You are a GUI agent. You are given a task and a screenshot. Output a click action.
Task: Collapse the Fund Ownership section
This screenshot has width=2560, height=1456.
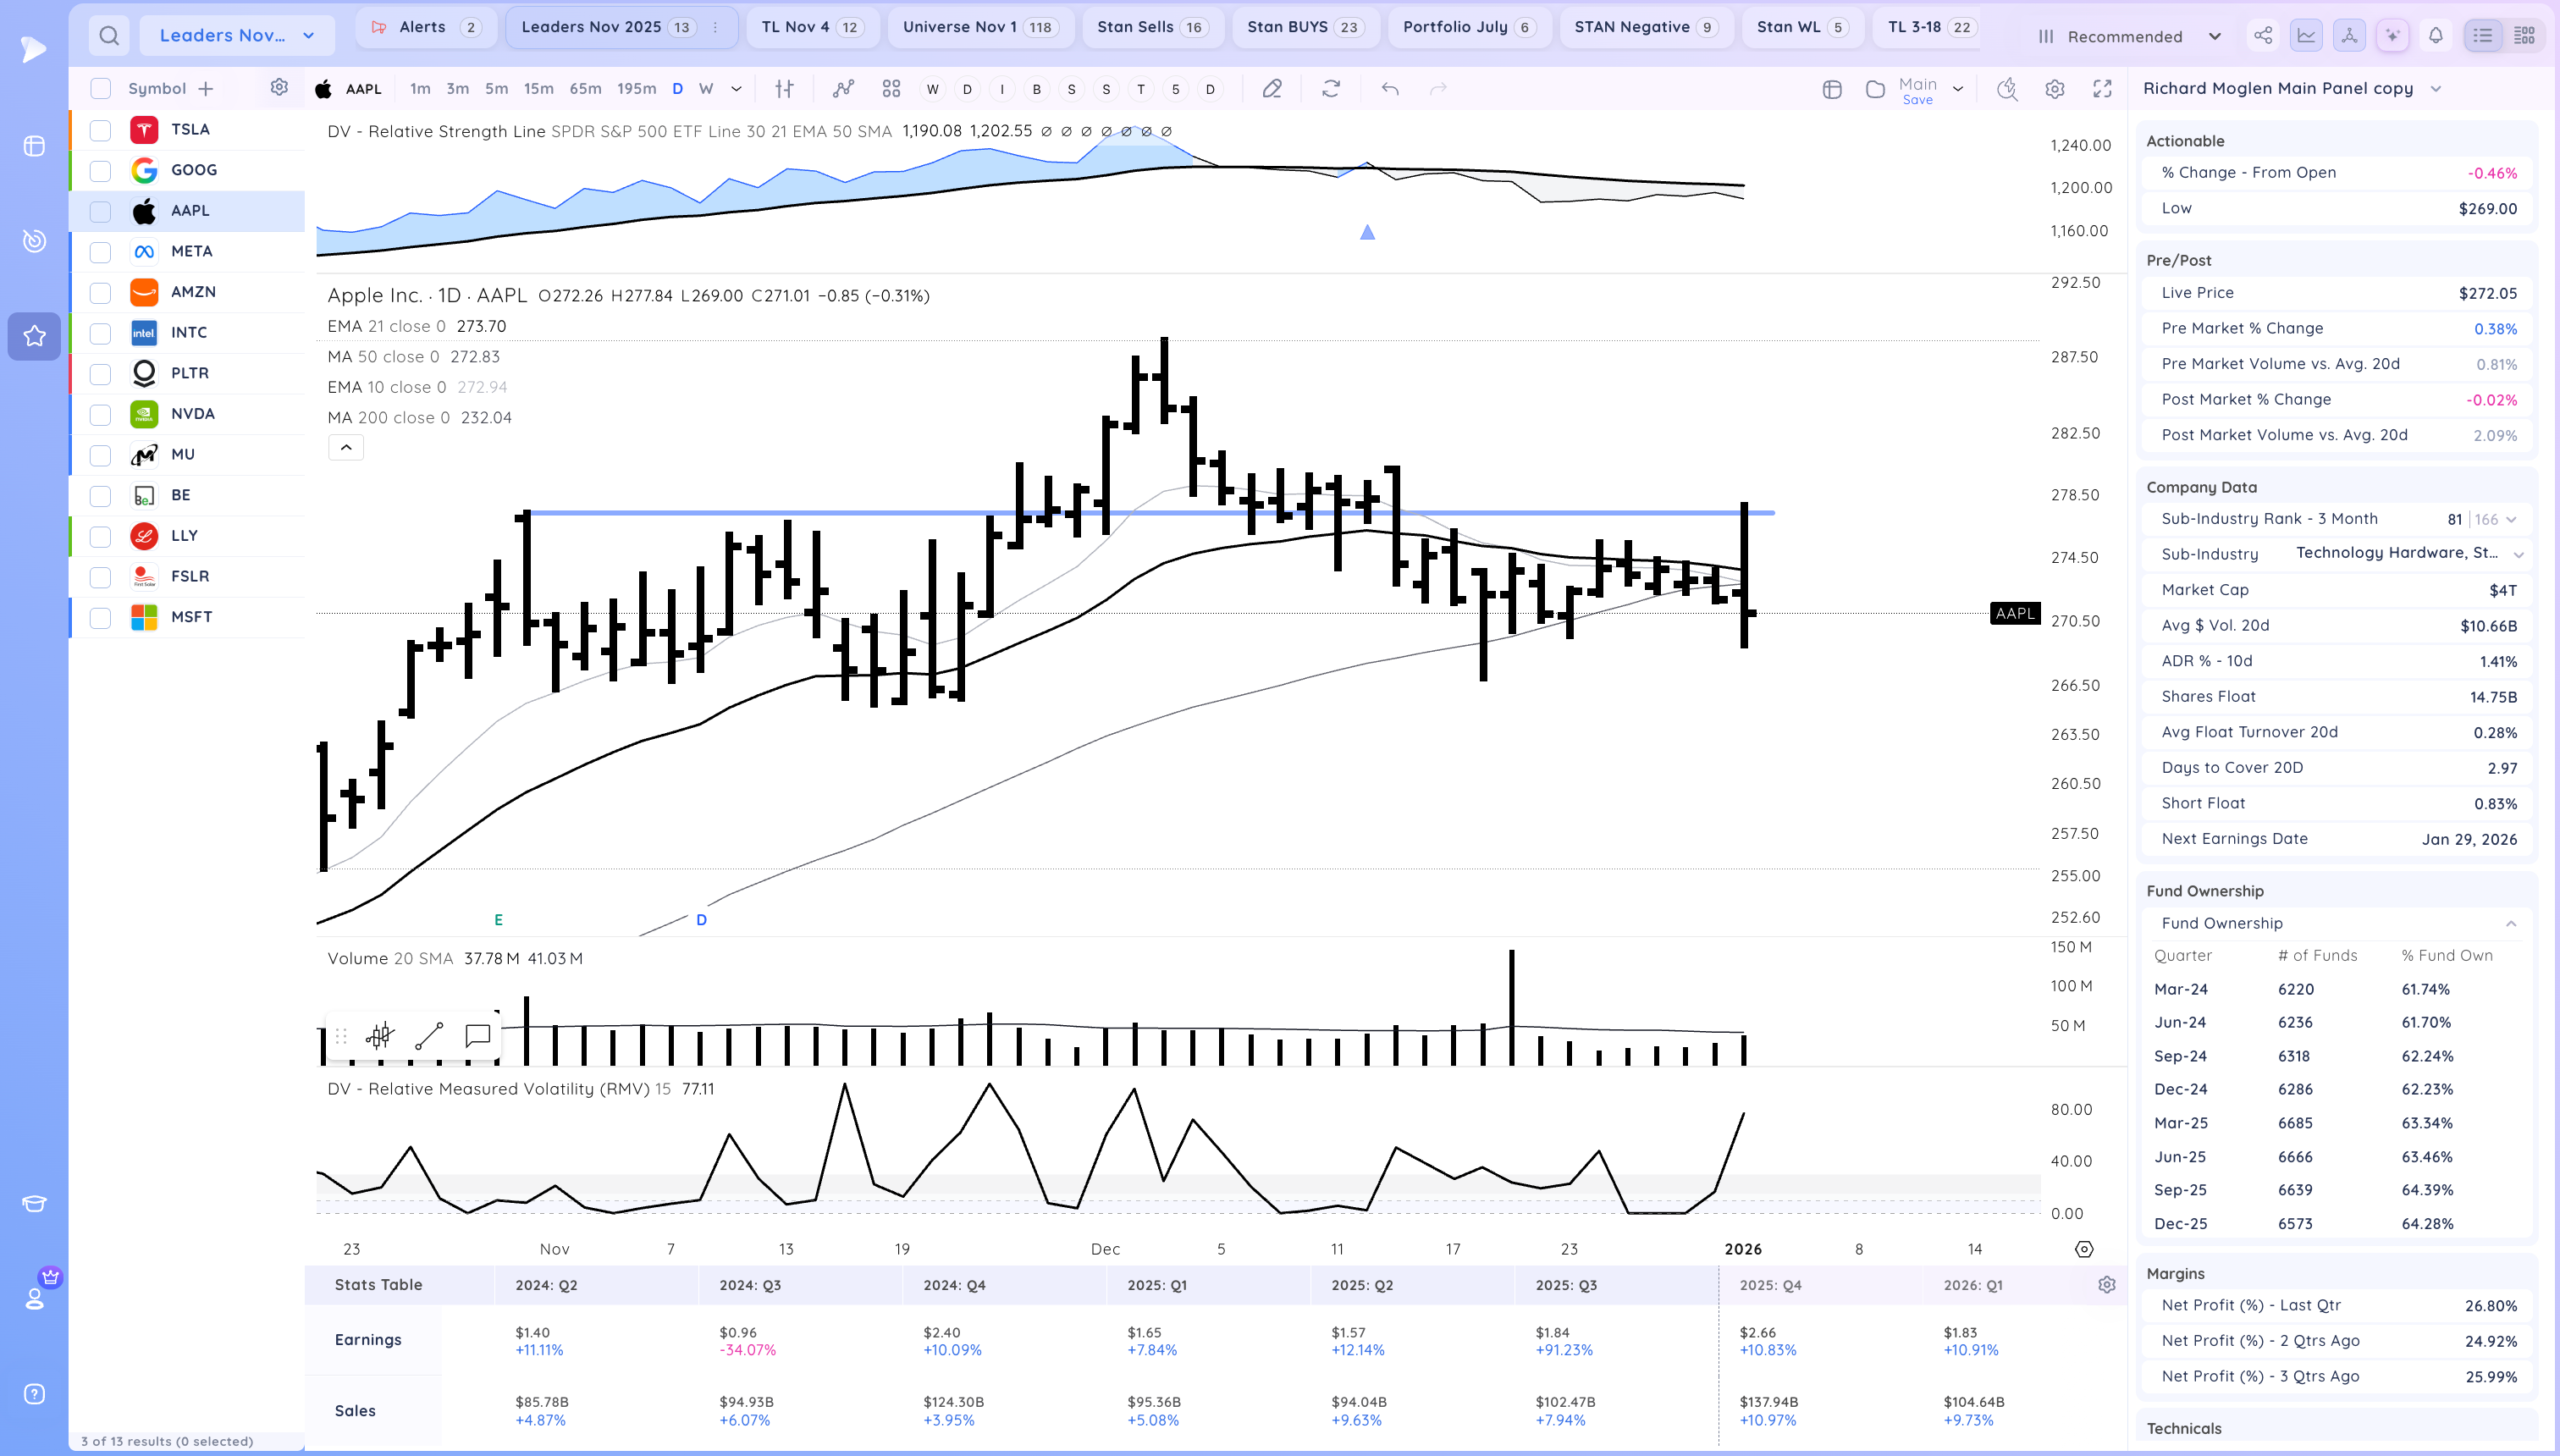[2511, 924]
